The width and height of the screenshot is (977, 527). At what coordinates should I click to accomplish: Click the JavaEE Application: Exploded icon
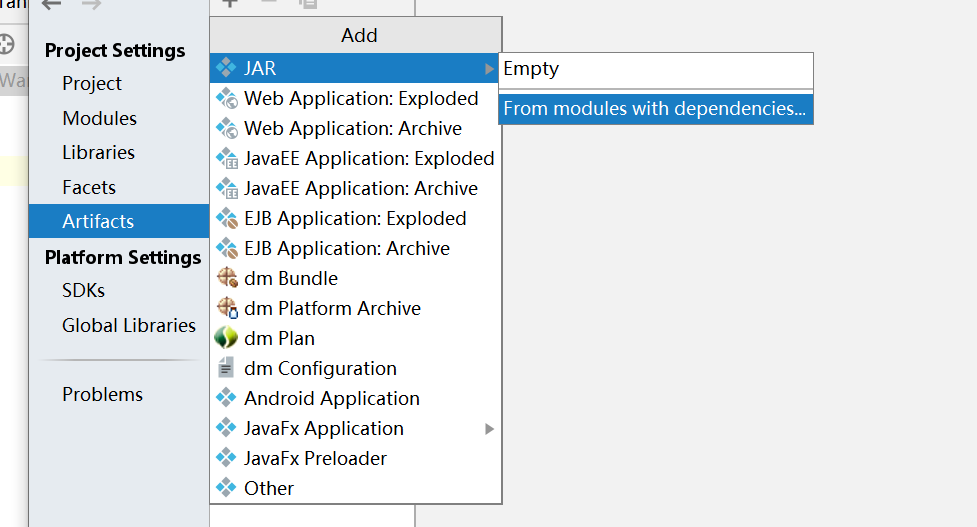(x=226, y=158)
